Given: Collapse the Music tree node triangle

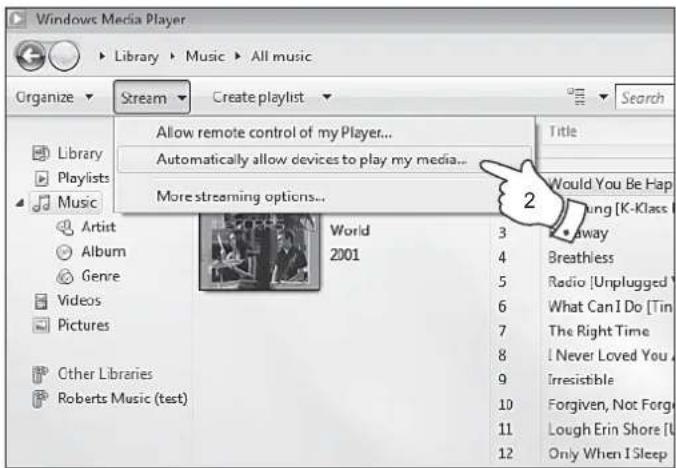Looking at the screenshot, I should point(20,203).
